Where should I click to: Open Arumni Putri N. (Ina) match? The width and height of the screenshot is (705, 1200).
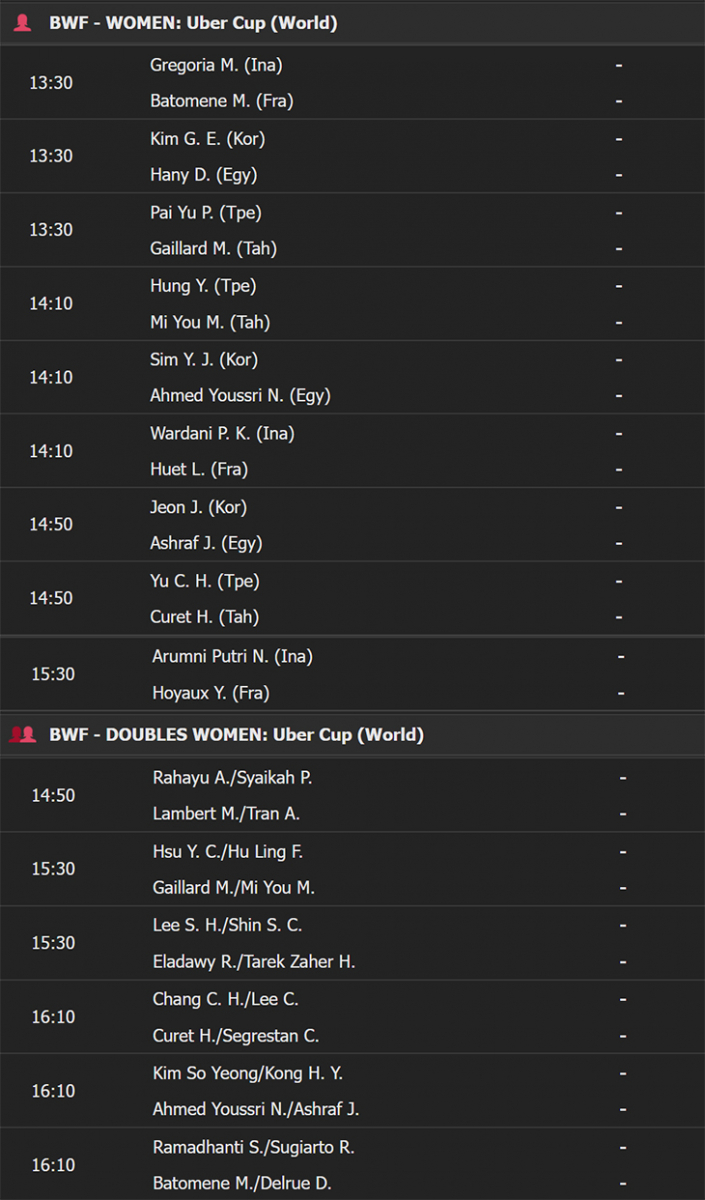tap(352, 674)
